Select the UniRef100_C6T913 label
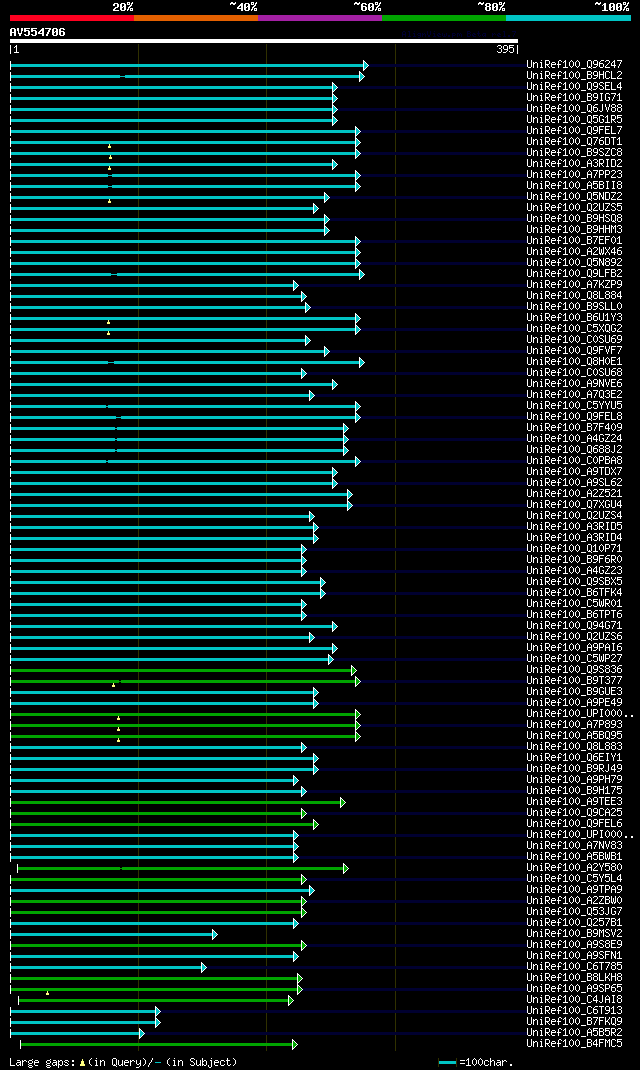640x1070 pixels. pyautogui.click(x=574, y=1011)
